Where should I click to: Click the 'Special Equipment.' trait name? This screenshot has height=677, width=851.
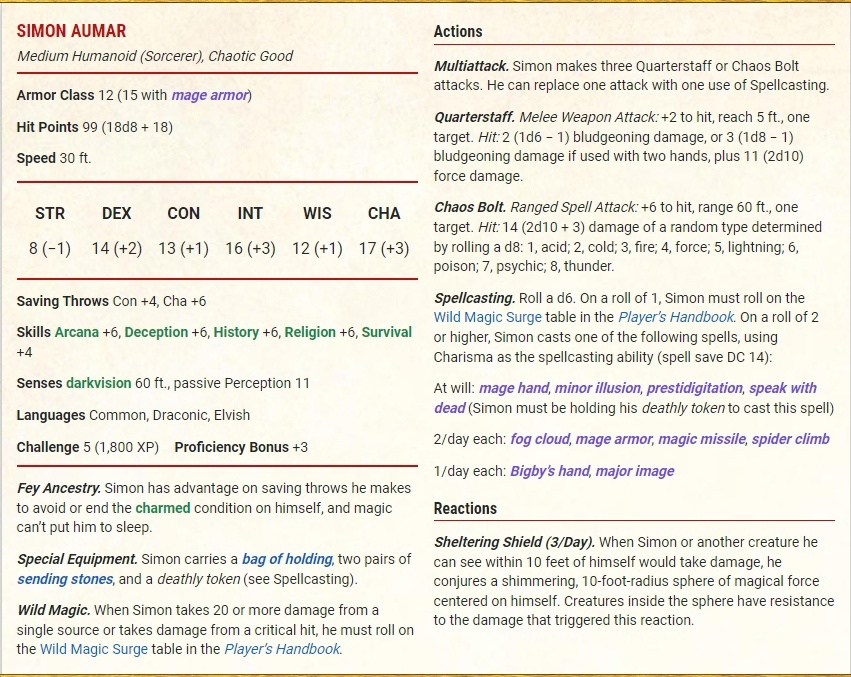(77, 559)
